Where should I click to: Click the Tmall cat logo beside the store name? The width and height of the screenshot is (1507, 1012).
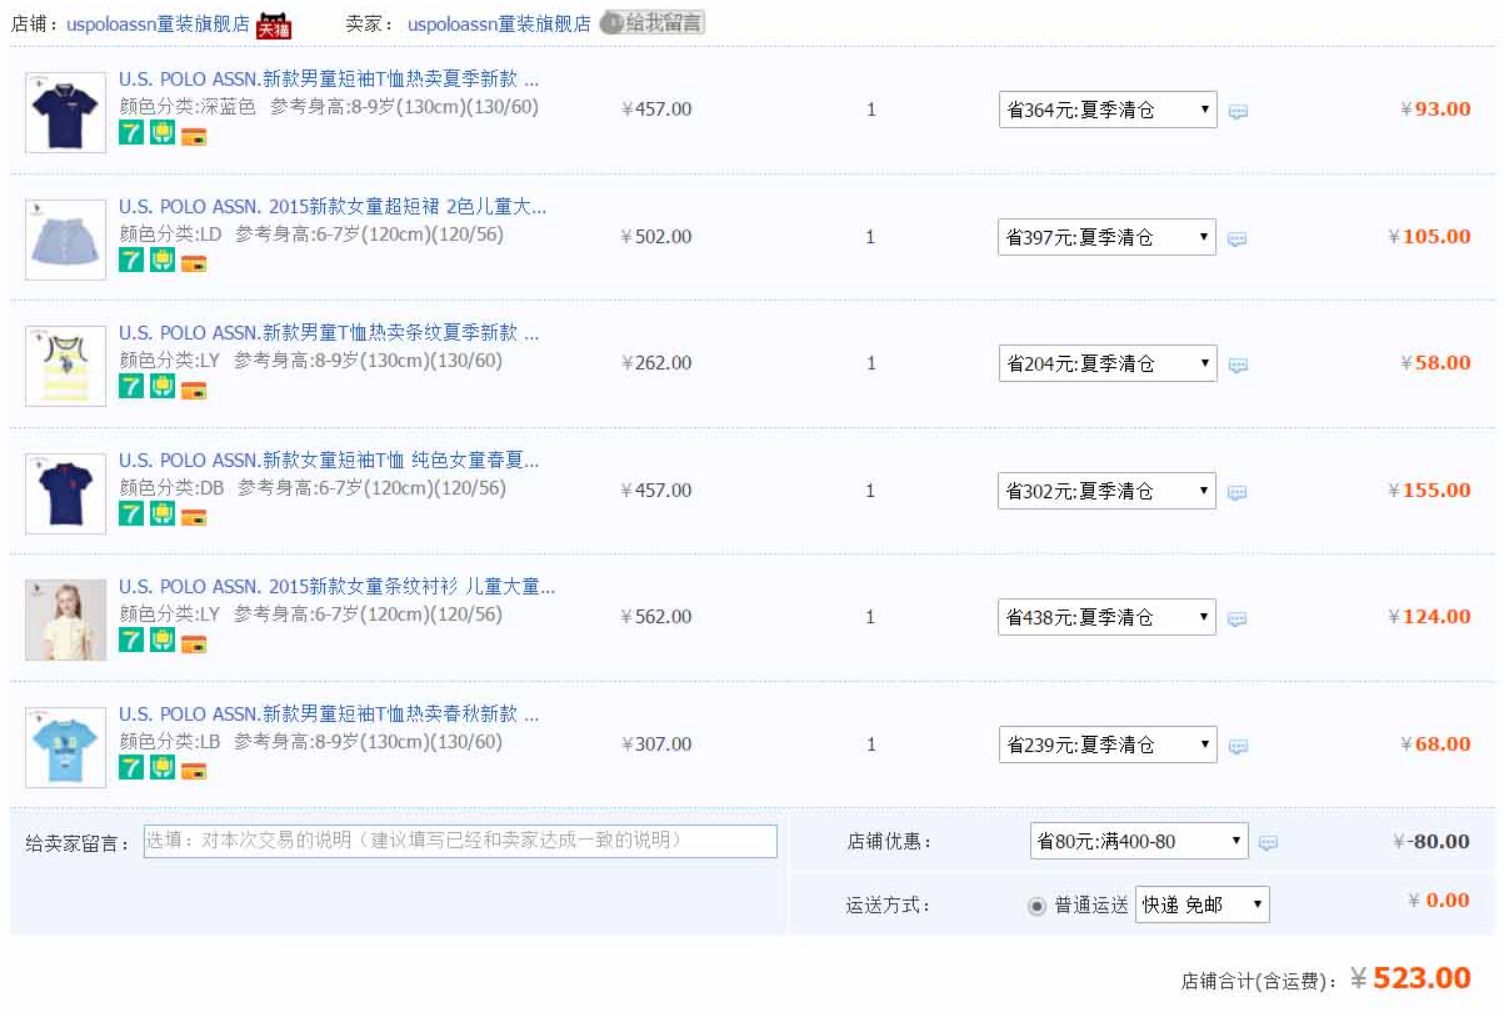coord(273,25)
